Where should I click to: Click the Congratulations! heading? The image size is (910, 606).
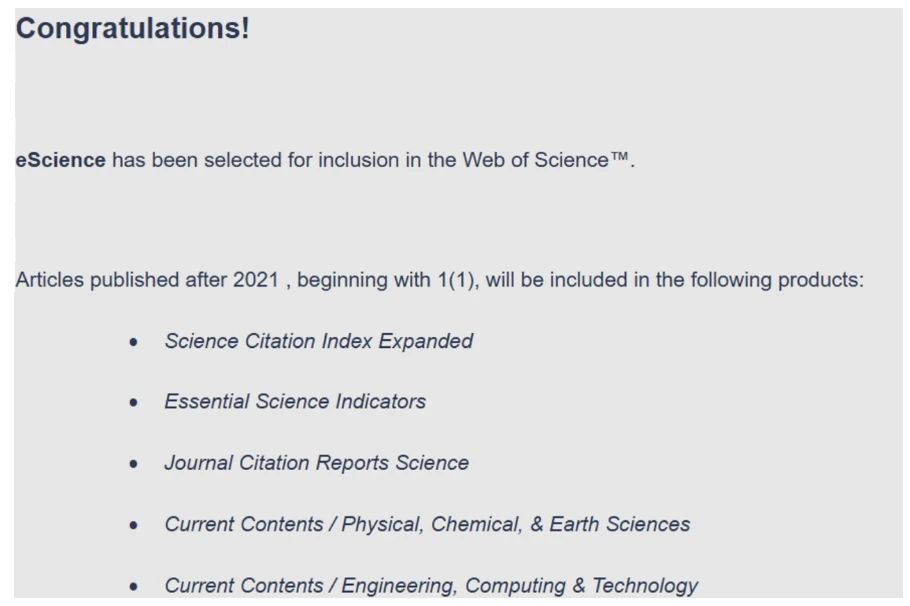pyautogui.click(x=132, y=29)
